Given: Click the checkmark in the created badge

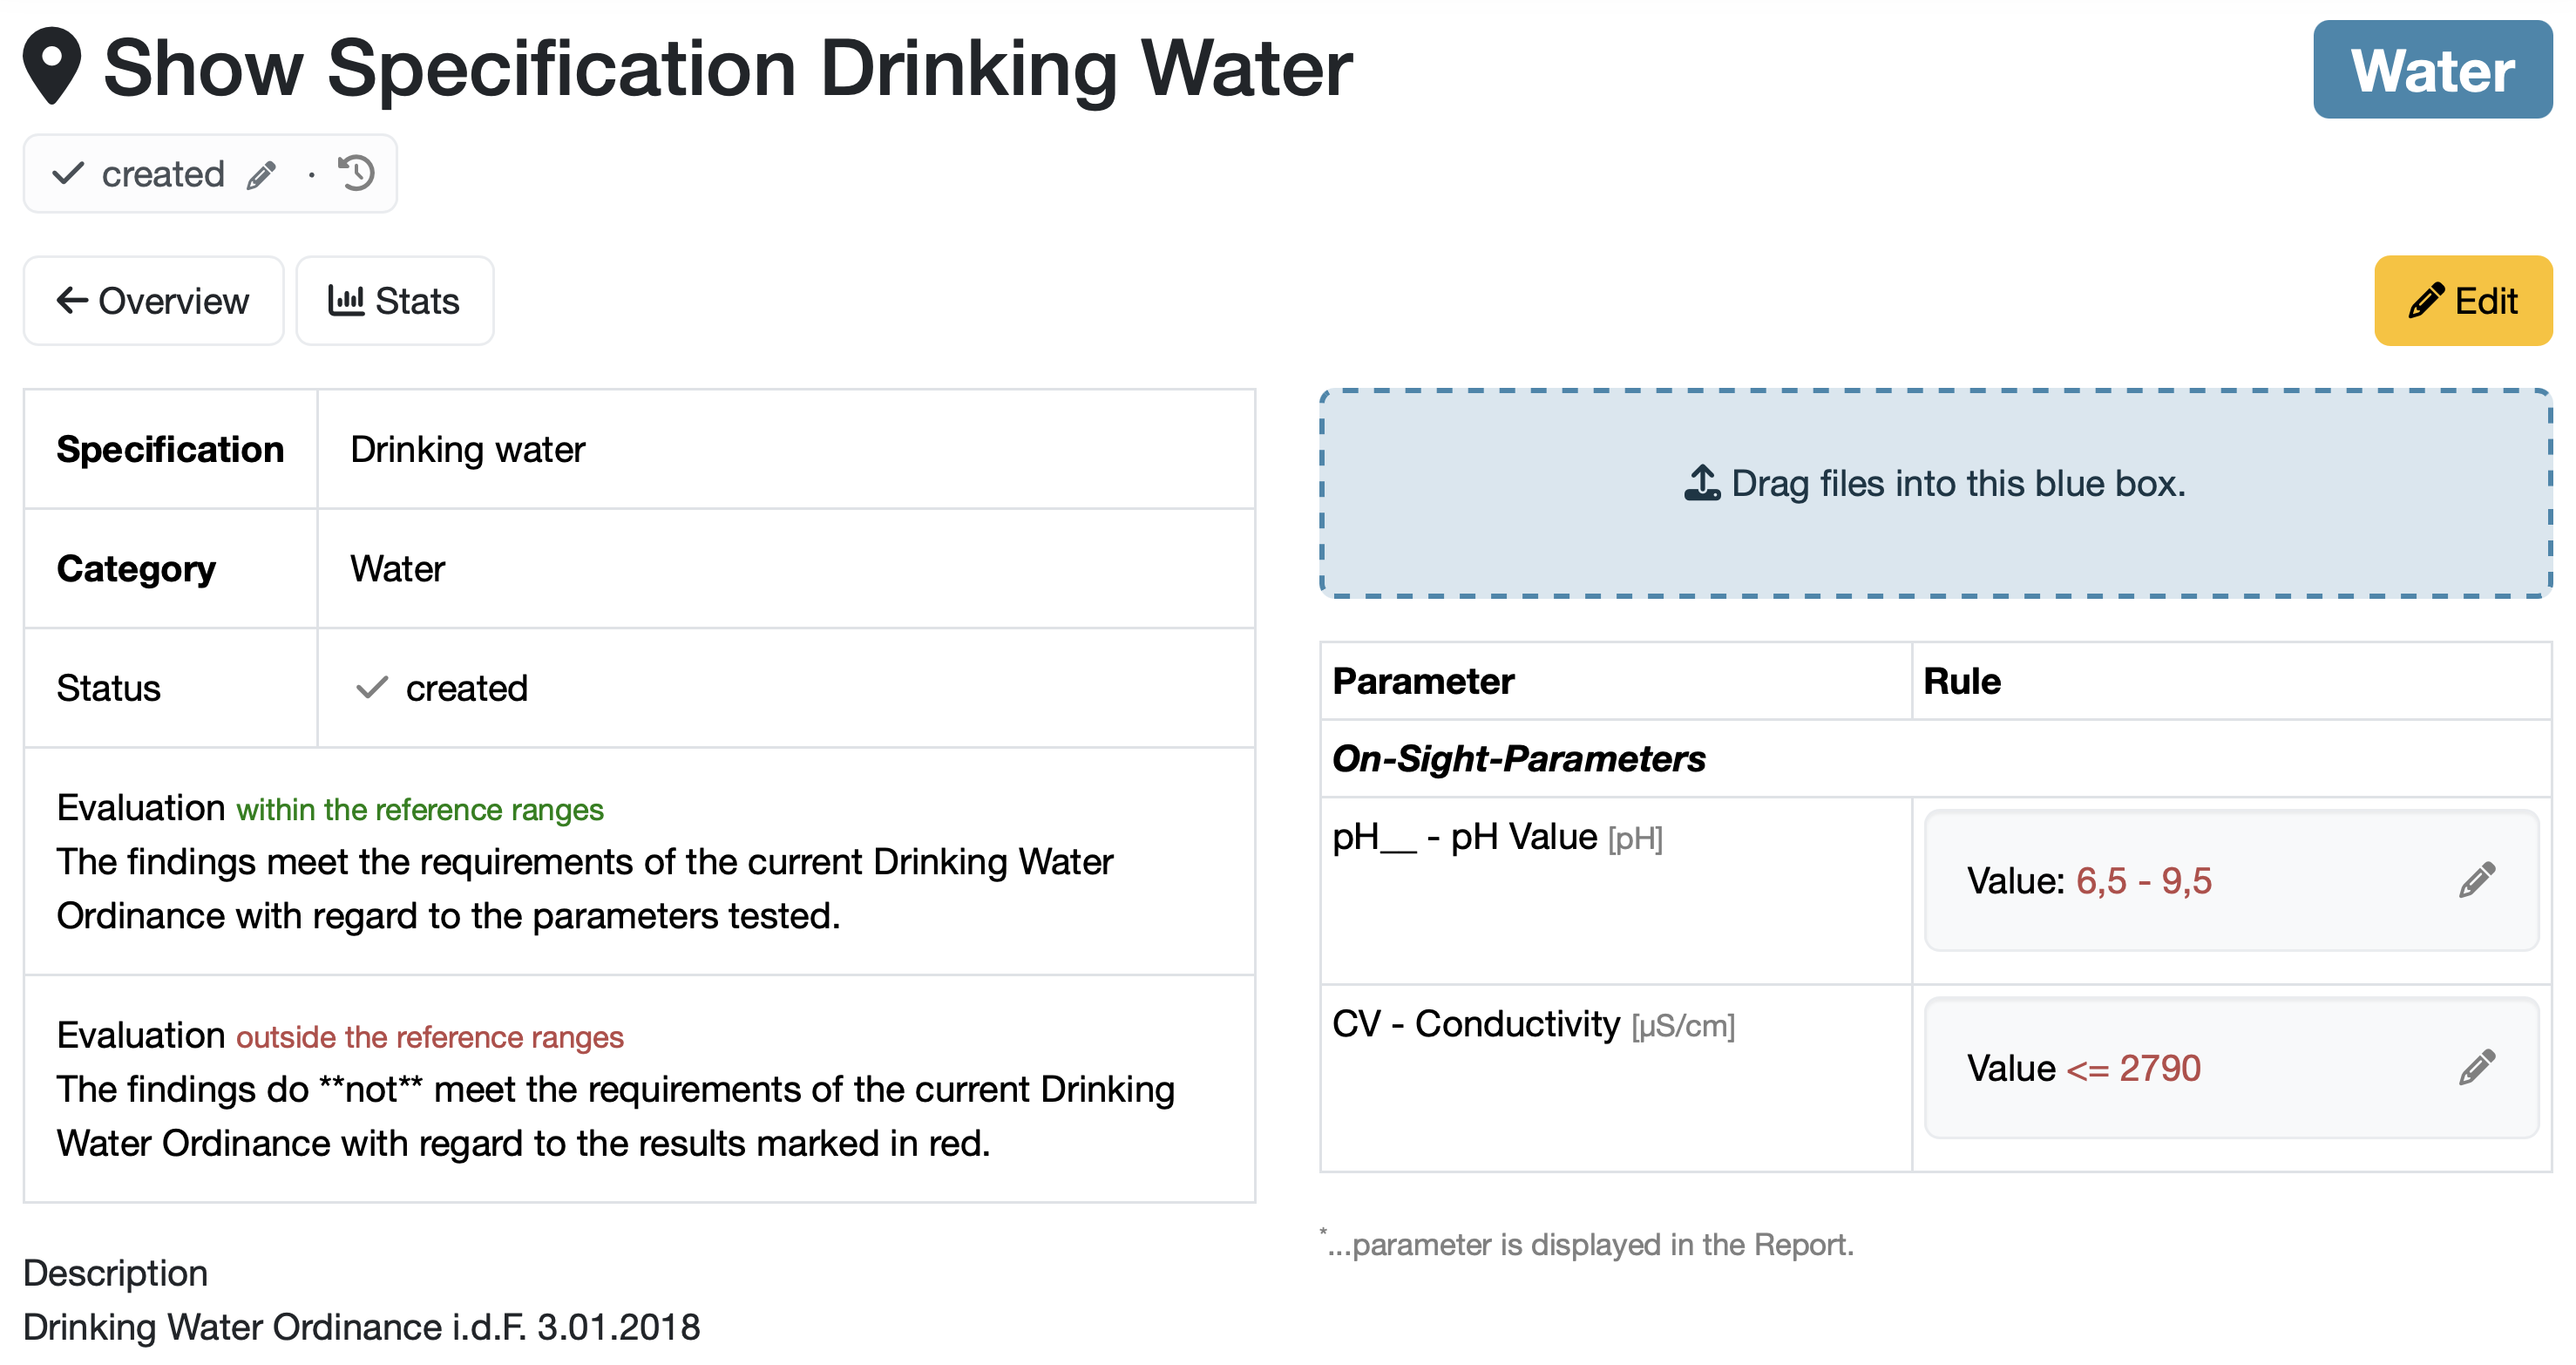Looking at the screenshot, I should 68,174.
